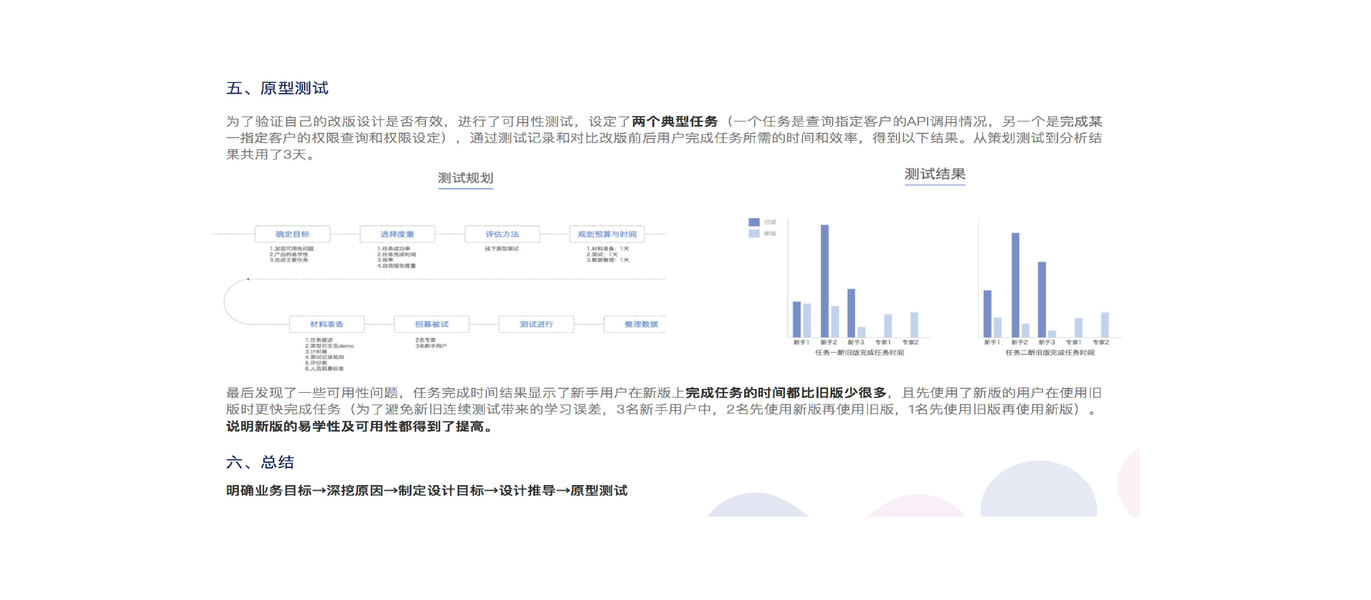Image resolution: width=1371 pixels, height=600 pixels.
Task: Select the 招募被试 flowchart box
Action: 432,324
